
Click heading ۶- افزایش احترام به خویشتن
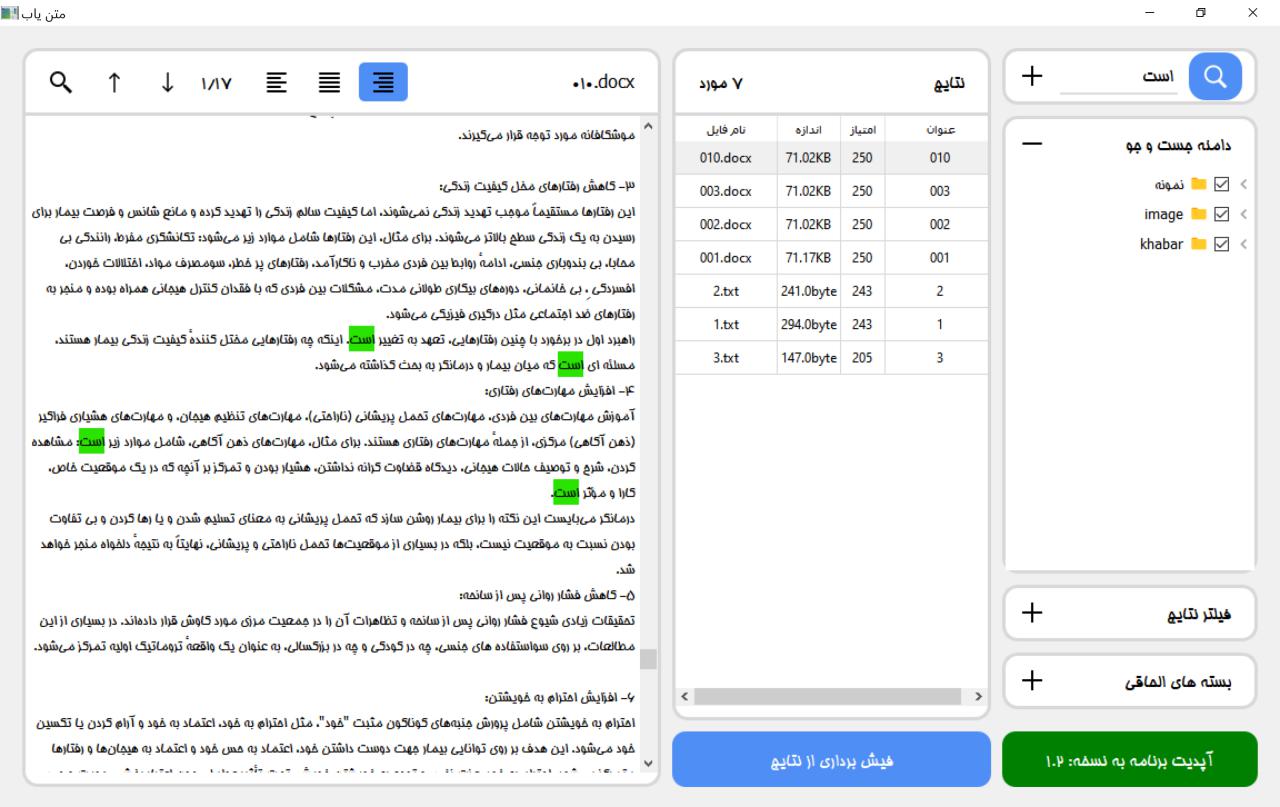[x=562, y=697]
